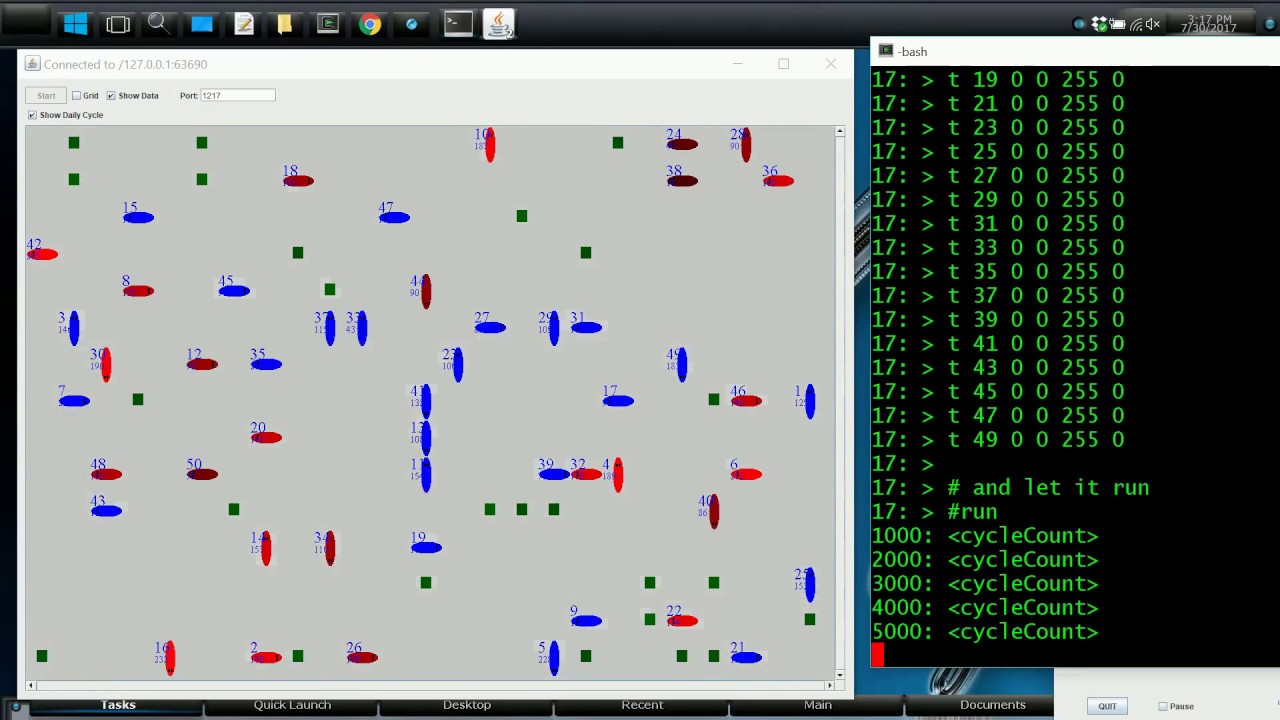Check the Pause checkbox
This screenshot has width=1280, height=720.
pos(1163,707)
